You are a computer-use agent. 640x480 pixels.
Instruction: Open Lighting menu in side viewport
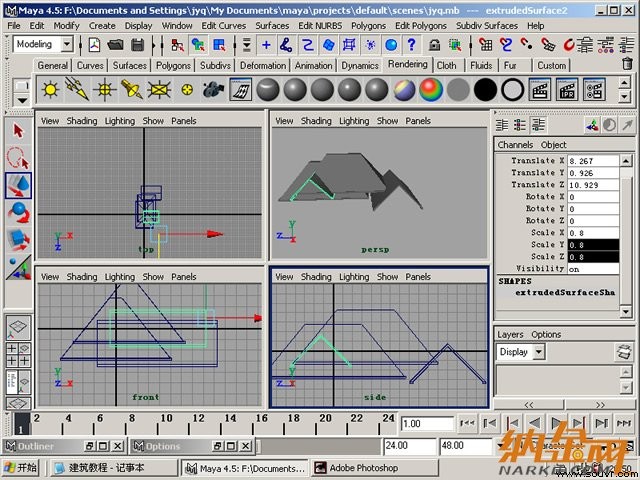pyautogui.click(x=354, y=277)
